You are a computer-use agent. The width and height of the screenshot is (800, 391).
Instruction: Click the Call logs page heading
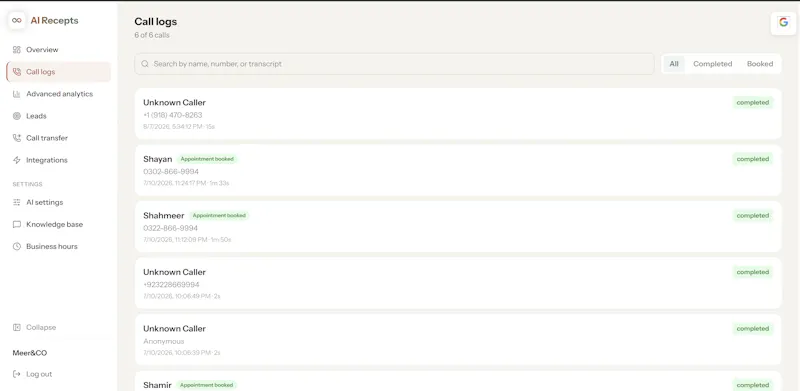[156, 21]
